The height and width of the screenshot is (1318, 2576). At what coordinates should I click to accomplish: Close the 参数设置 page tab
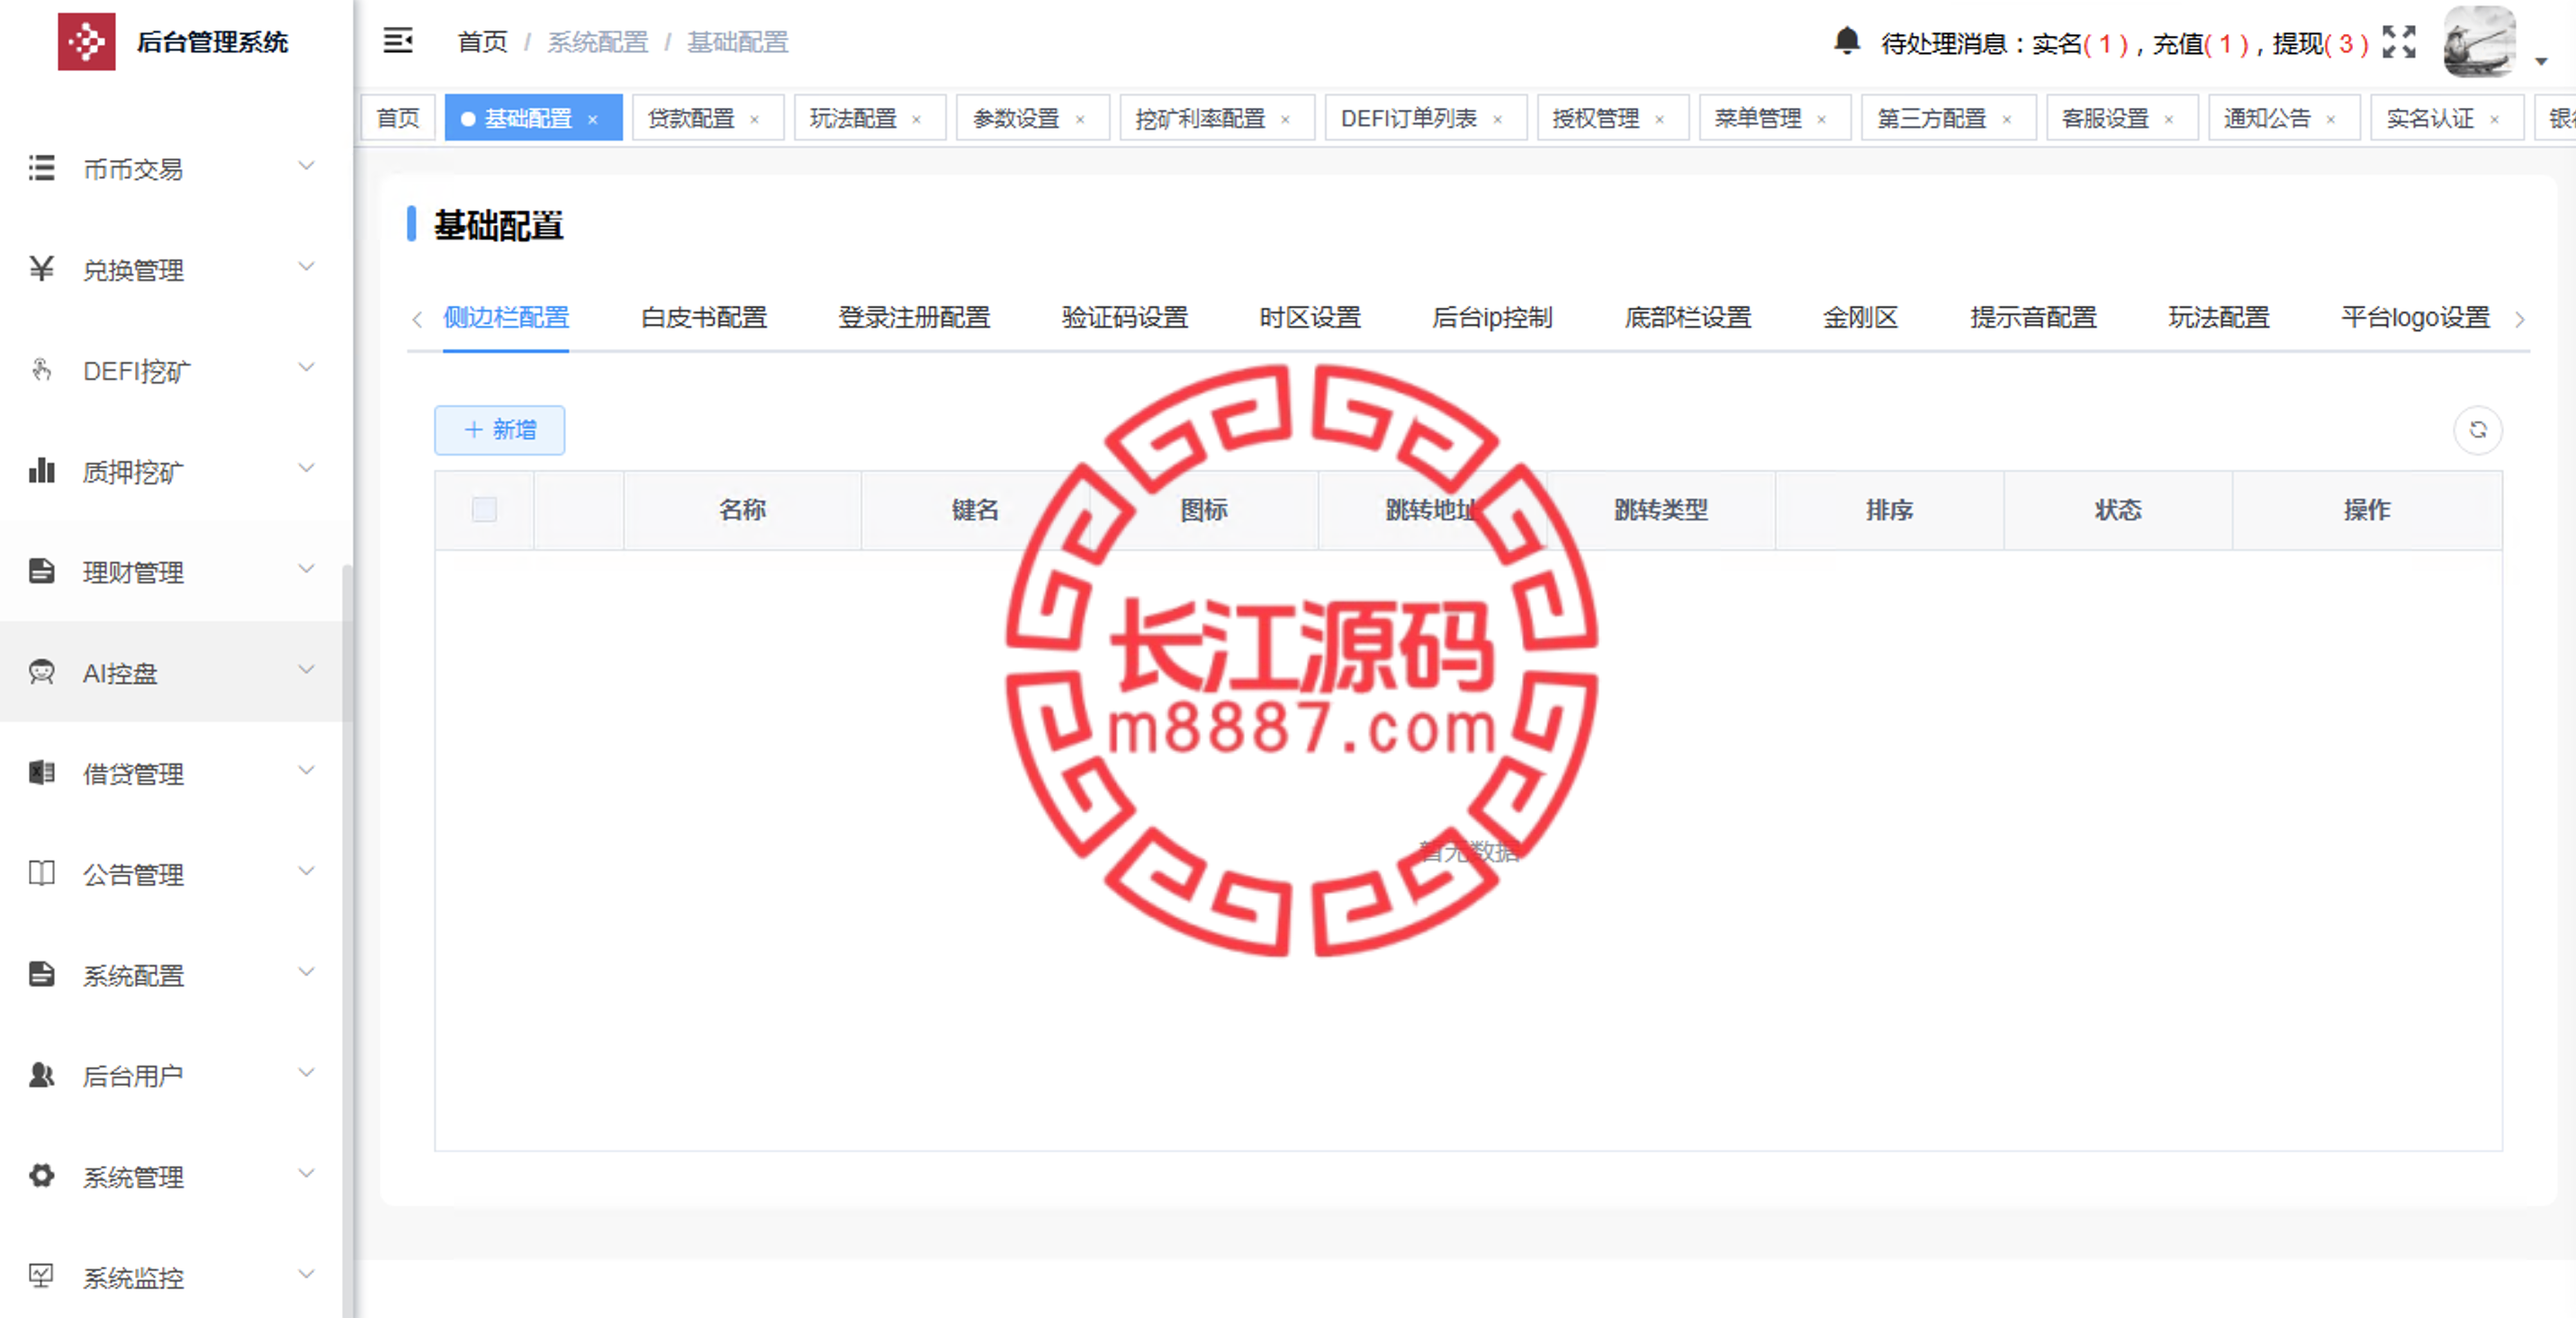(x=1080, y=119)
